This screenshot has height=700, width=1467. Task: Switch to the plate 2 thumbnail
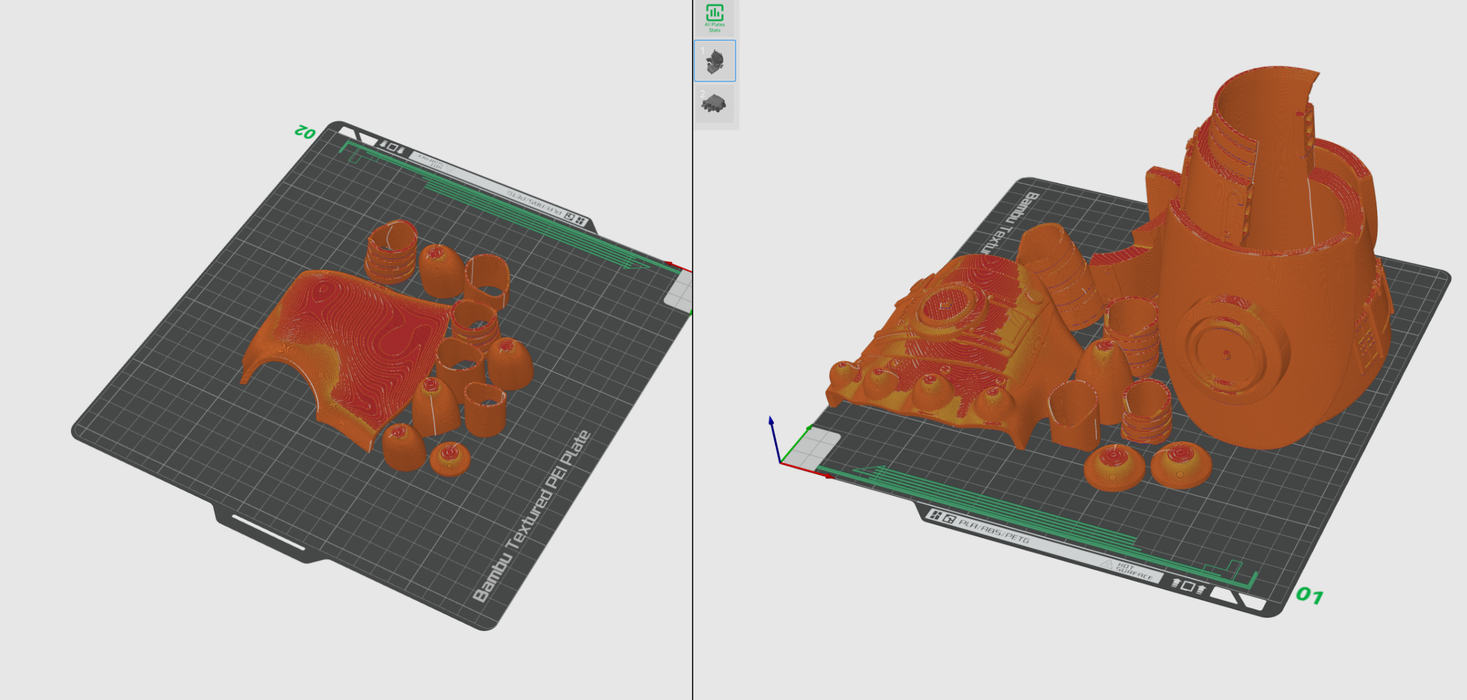pyautogui.click(x=715, y=104)
